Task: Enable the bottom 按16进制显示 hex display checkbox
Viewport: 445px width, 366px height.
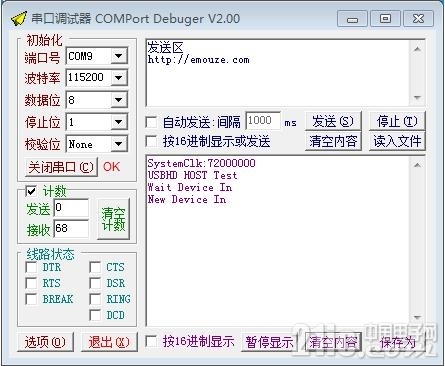Action: pos(151,341)
